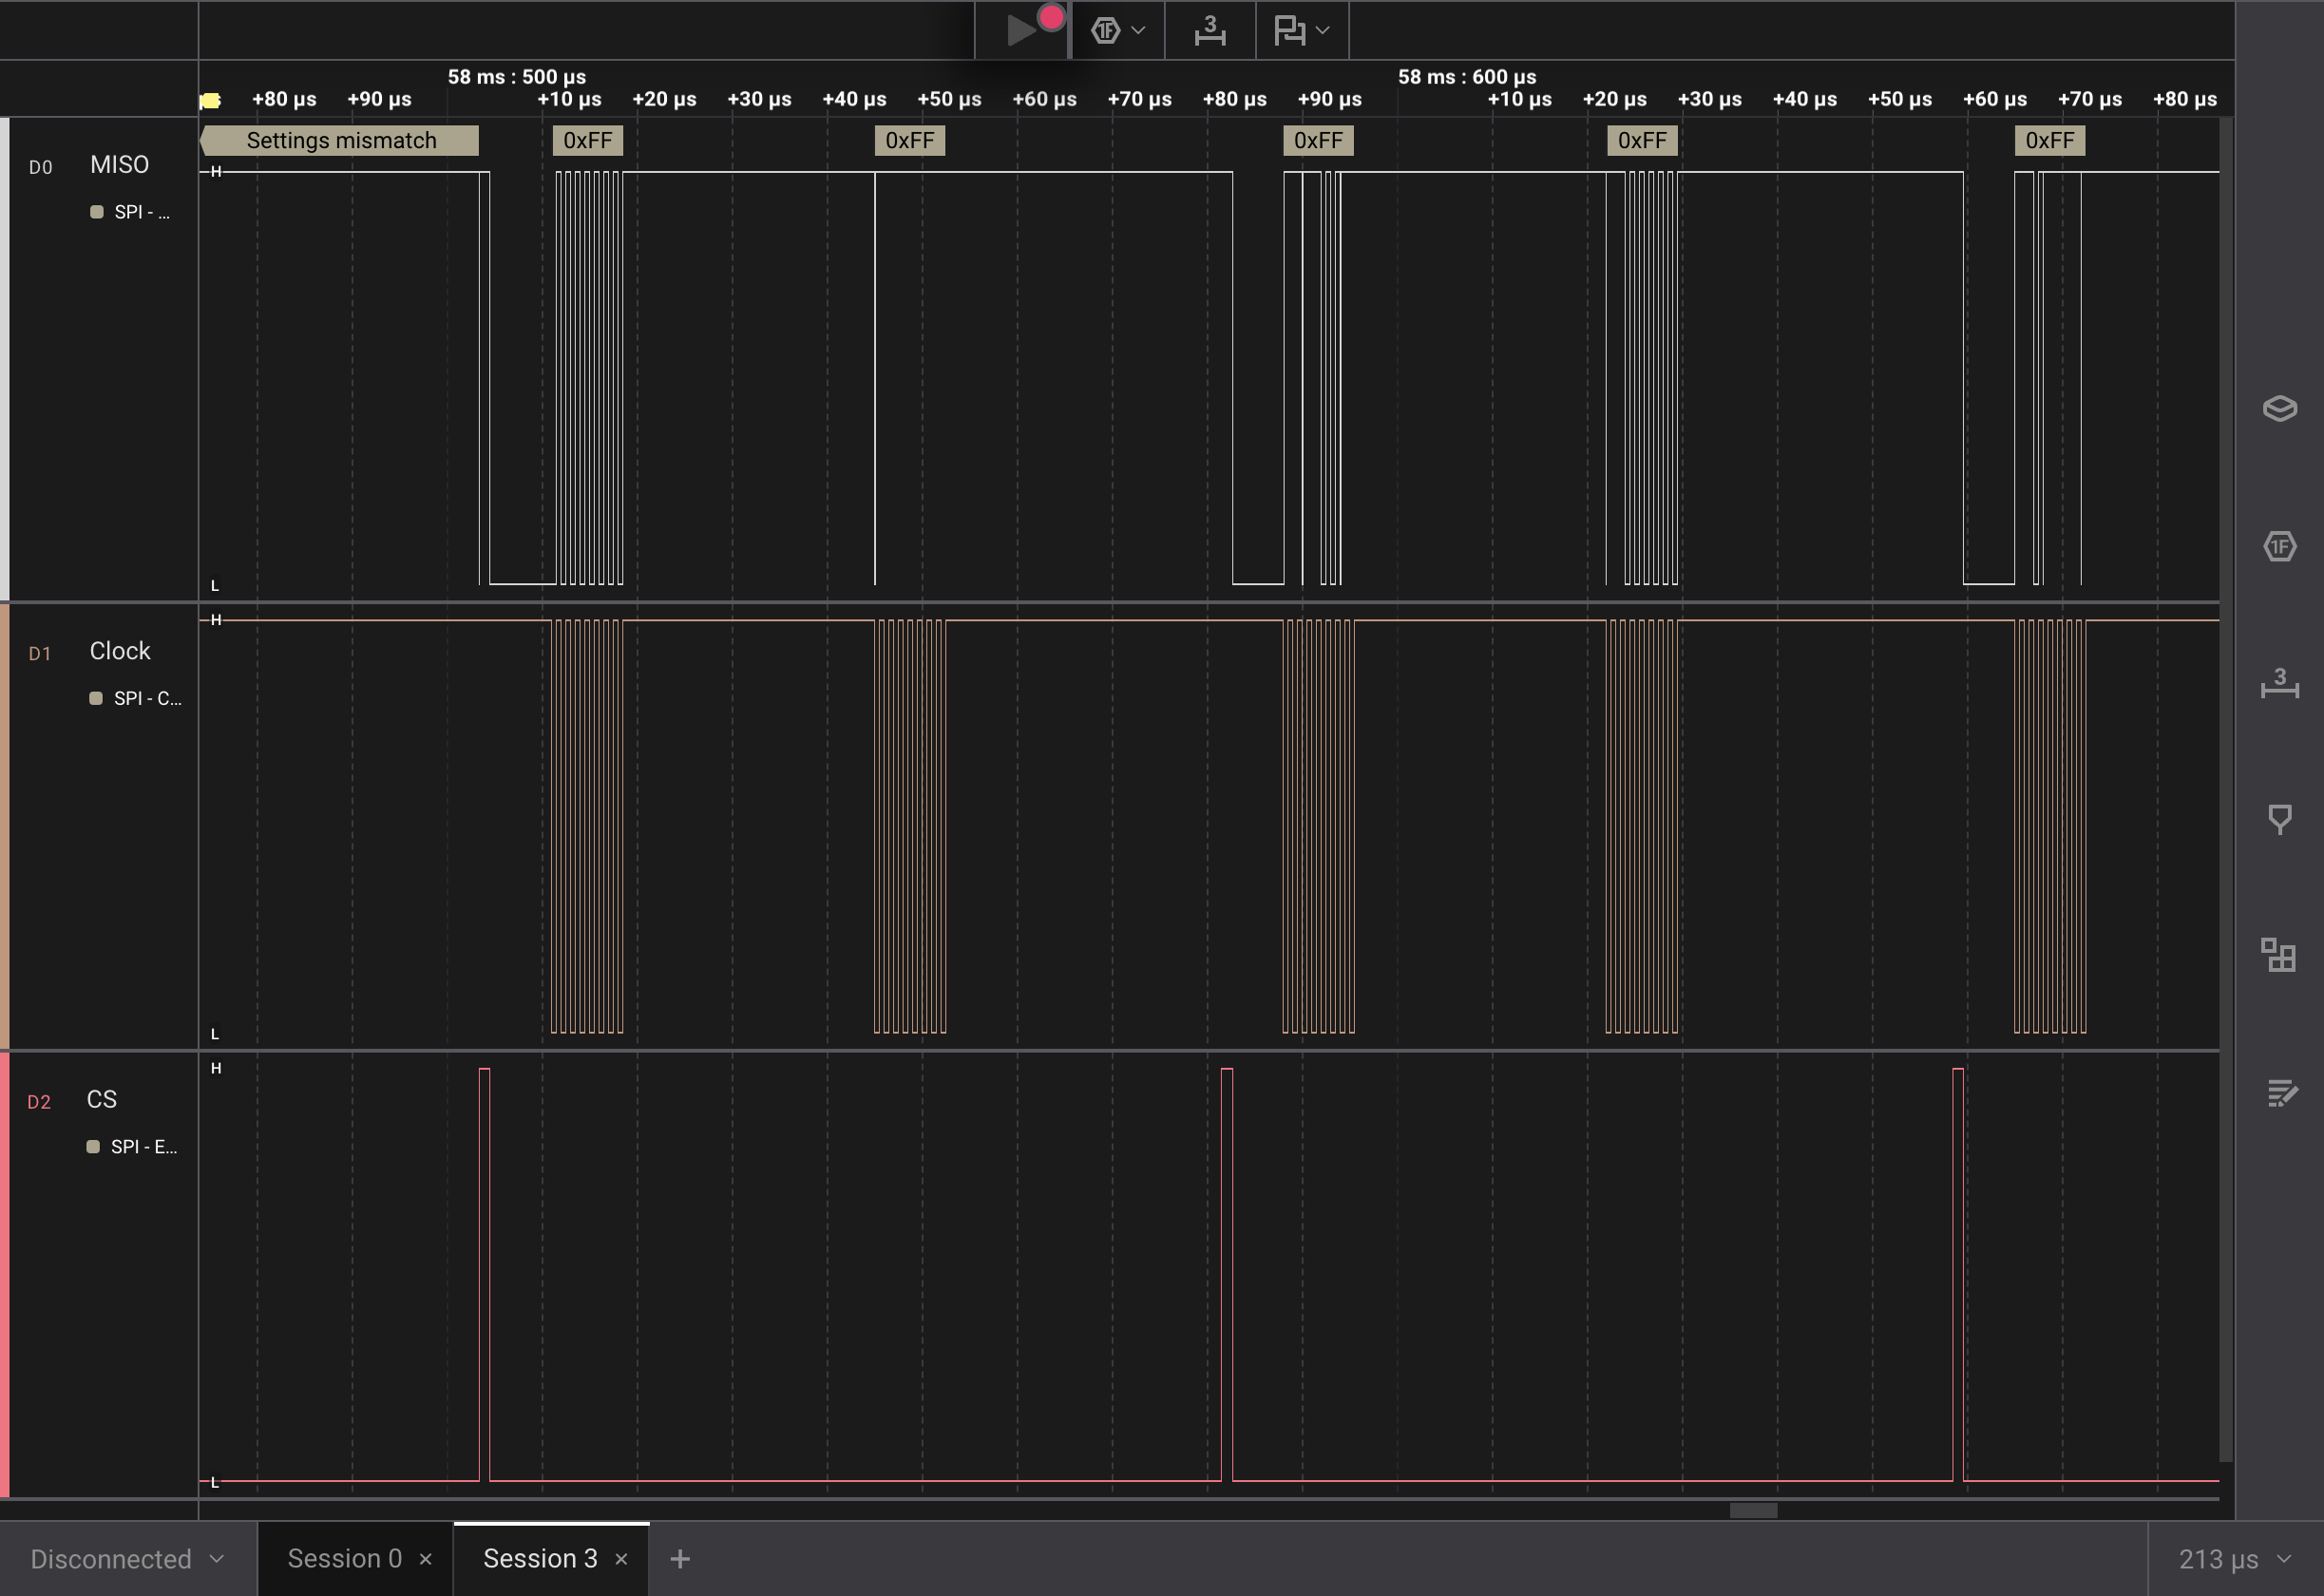Close the Session 3 tab
The height and width of the screenshot is (1596, 2324).
pos(621,1559)
